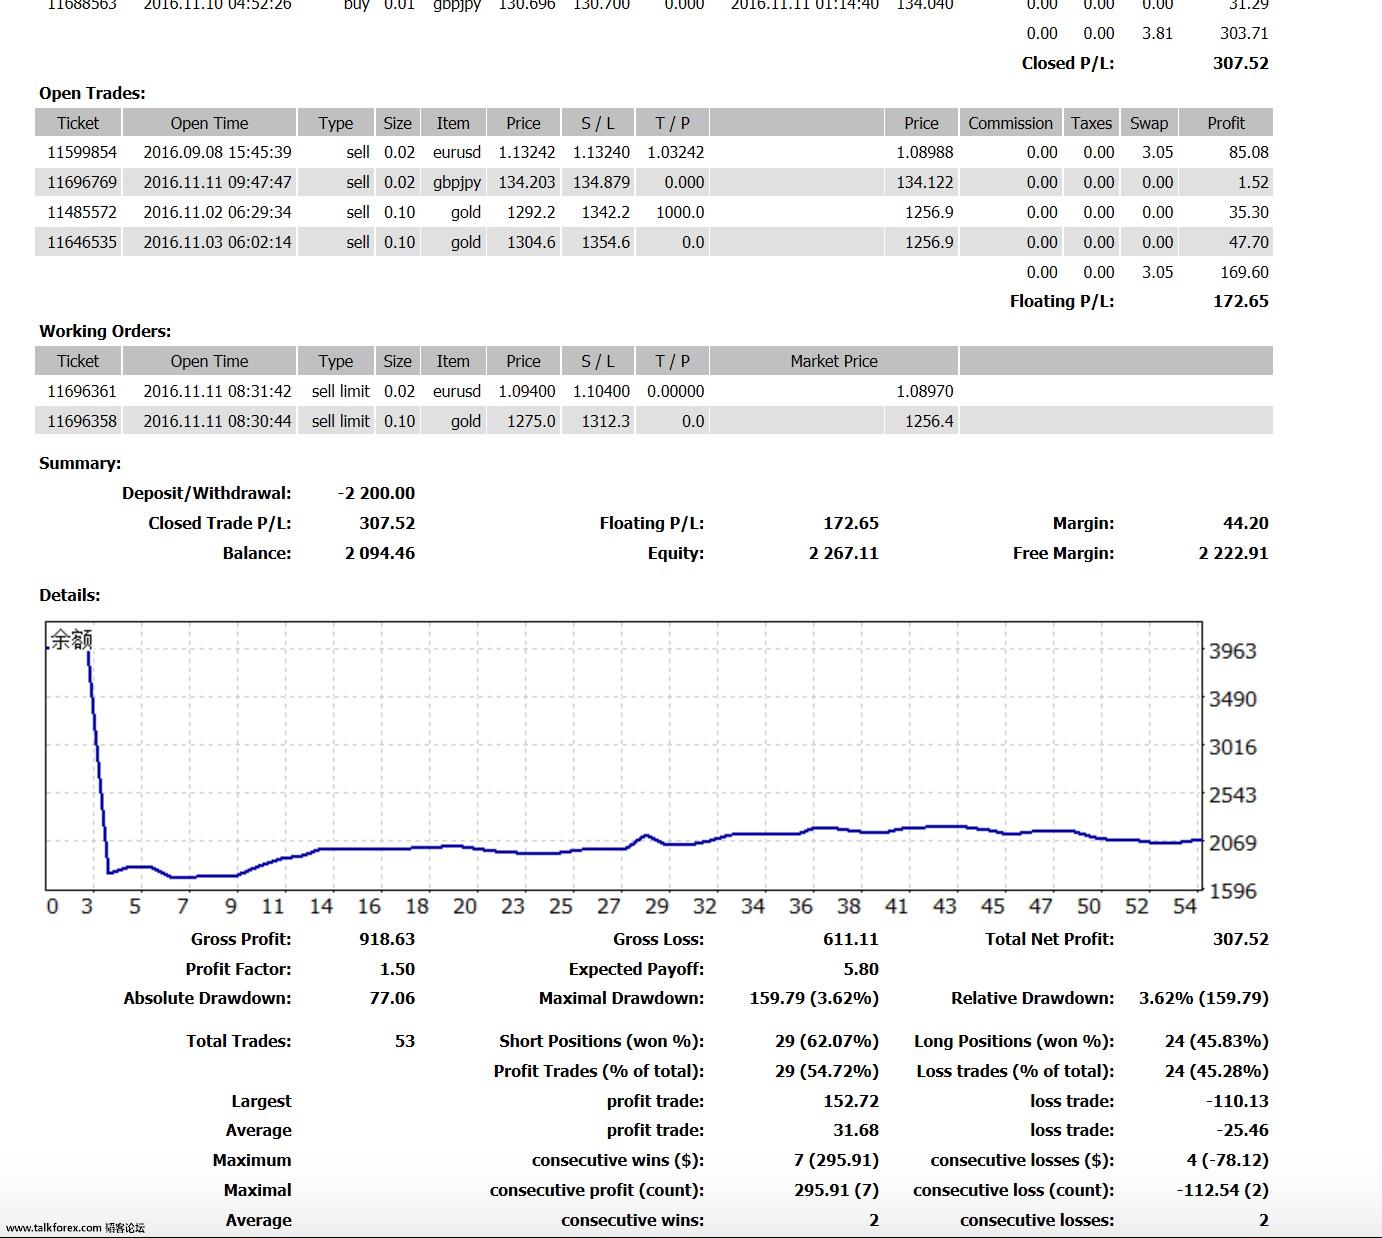
Task: Select ticket 11646535 in Open Trades
Action: [82, 242]
